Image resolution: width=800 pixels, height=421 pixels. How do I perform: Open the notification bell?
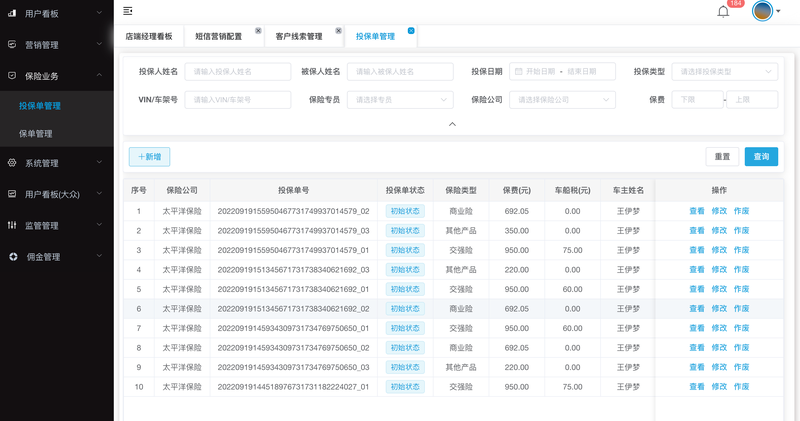tap(723, 12)
